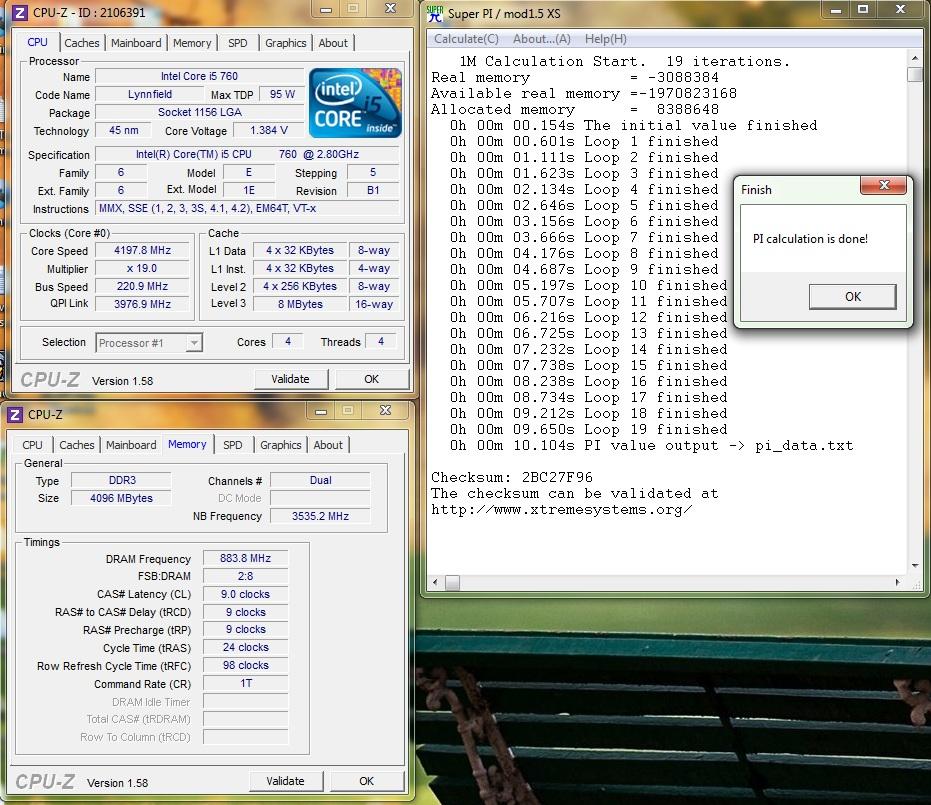Screen dimensions: 931x805
Task: Close the bottom CPU-Z Memory window
Action: [385, 410]
